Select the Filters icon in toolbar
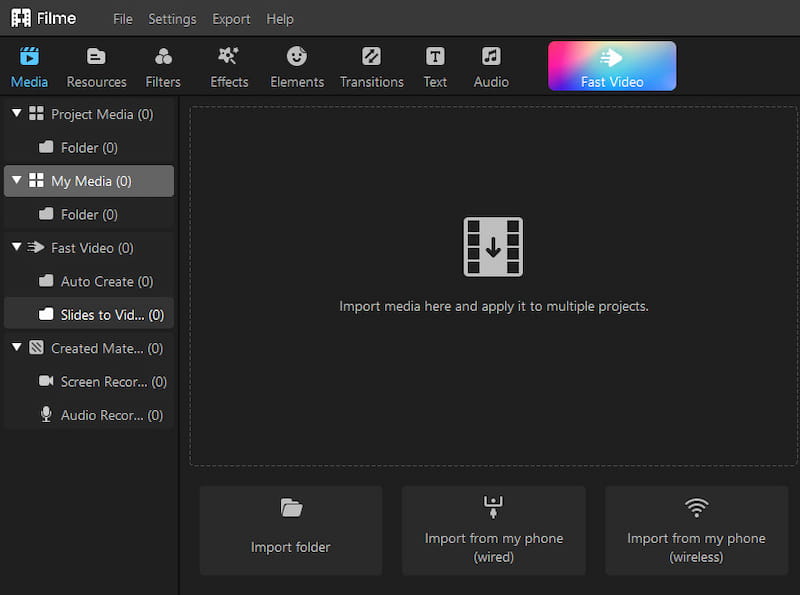The height and width of the screenshot is (595, 800). click(163, 57)
